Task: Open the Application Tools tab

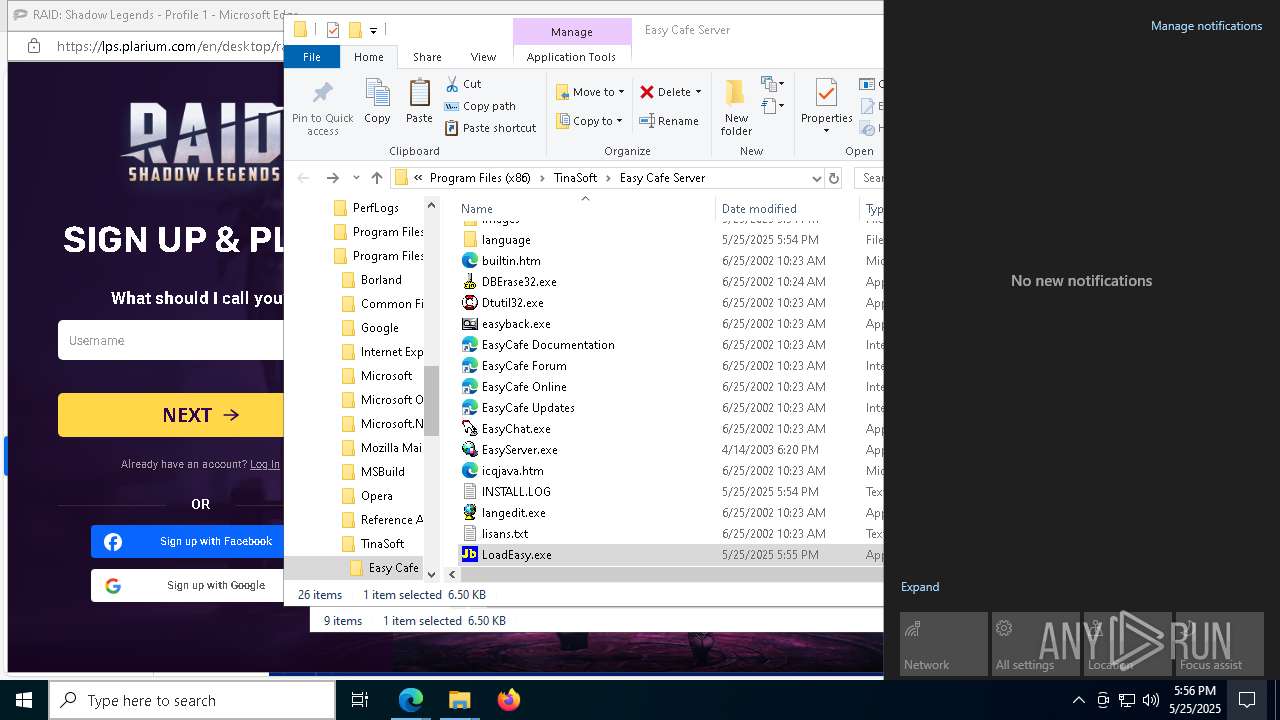Action: point(571,57)
